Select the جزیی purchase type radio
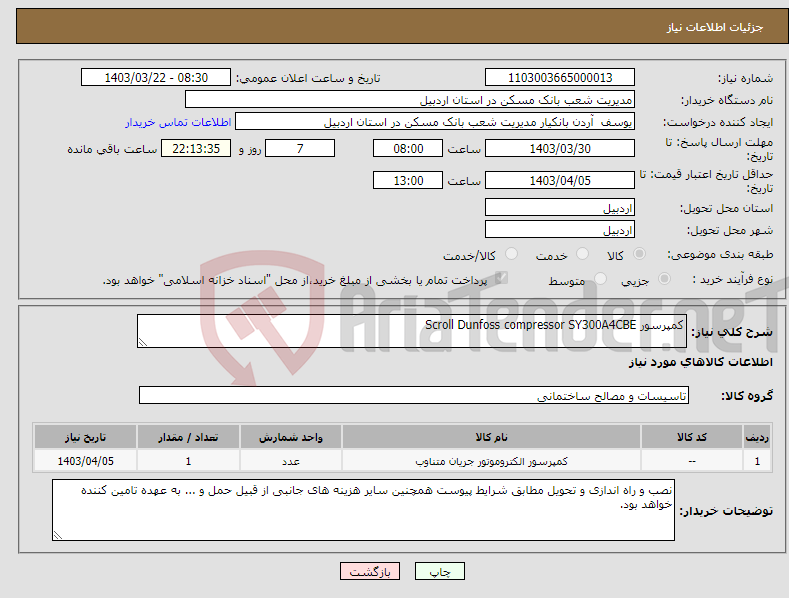 [x=664, y=279]
